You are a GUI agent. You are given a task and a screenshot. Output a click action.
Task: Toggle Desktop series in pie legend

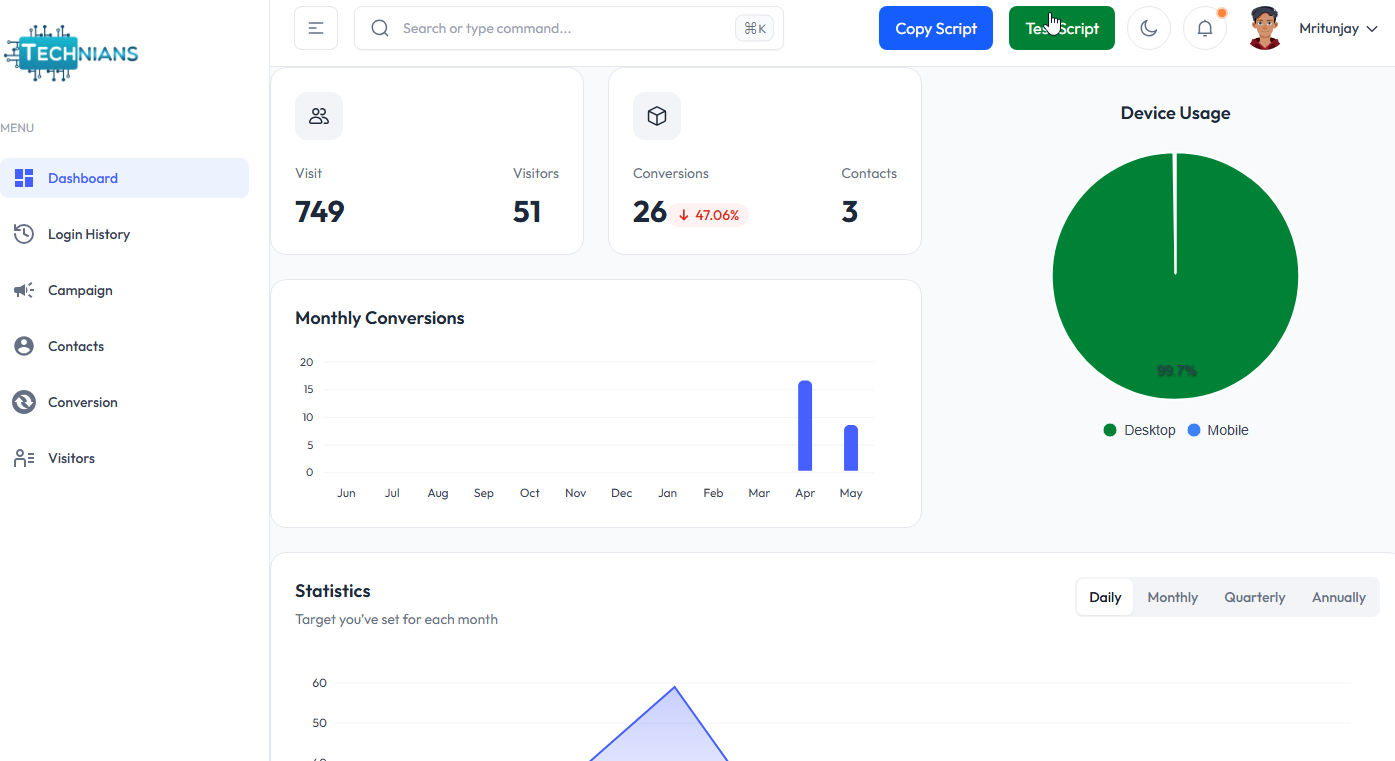tap(1140, 430)
